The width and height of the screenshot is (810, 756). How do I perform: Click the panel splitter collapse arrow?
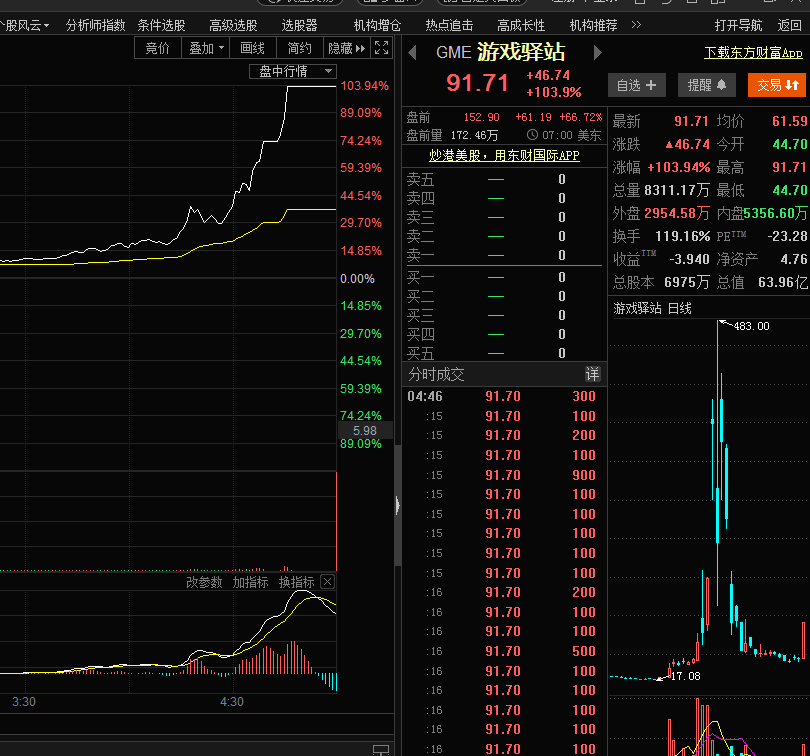coord(397,505)
